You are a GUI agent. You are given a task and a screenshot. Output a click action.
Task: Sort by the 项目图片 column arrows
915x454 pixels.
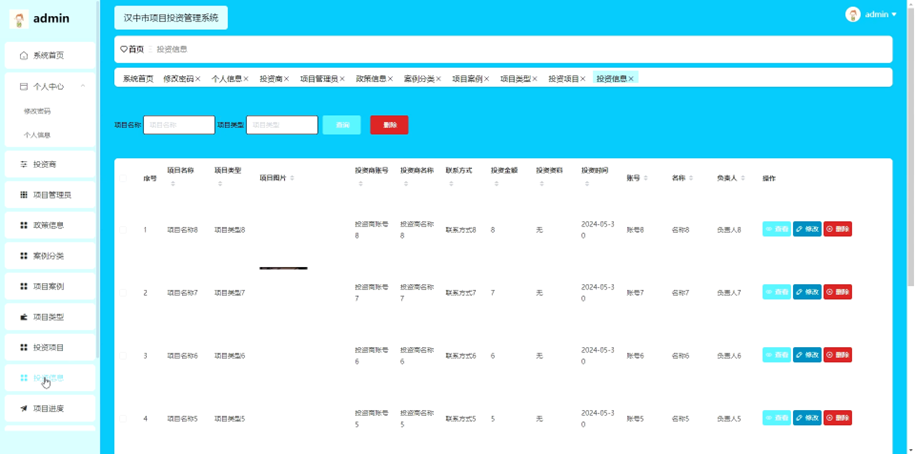tap(292, 178)
